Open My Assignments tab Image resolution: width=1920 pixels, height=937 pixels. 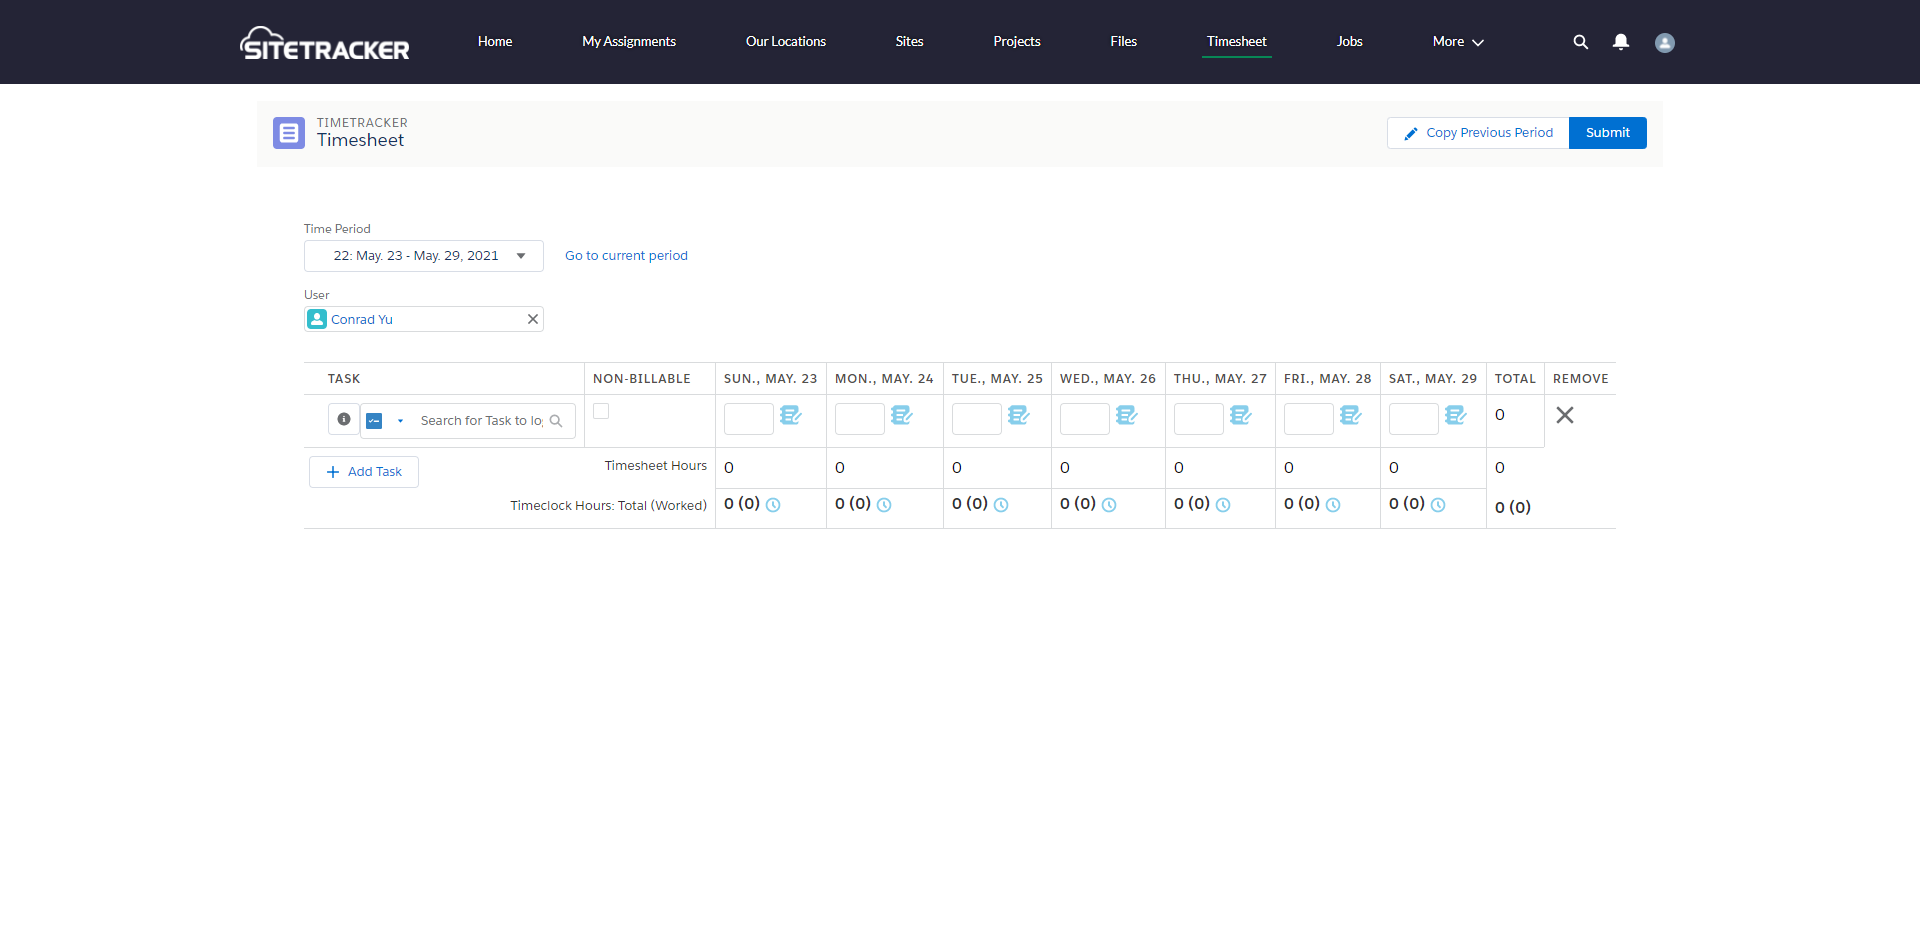pos(629,42)
